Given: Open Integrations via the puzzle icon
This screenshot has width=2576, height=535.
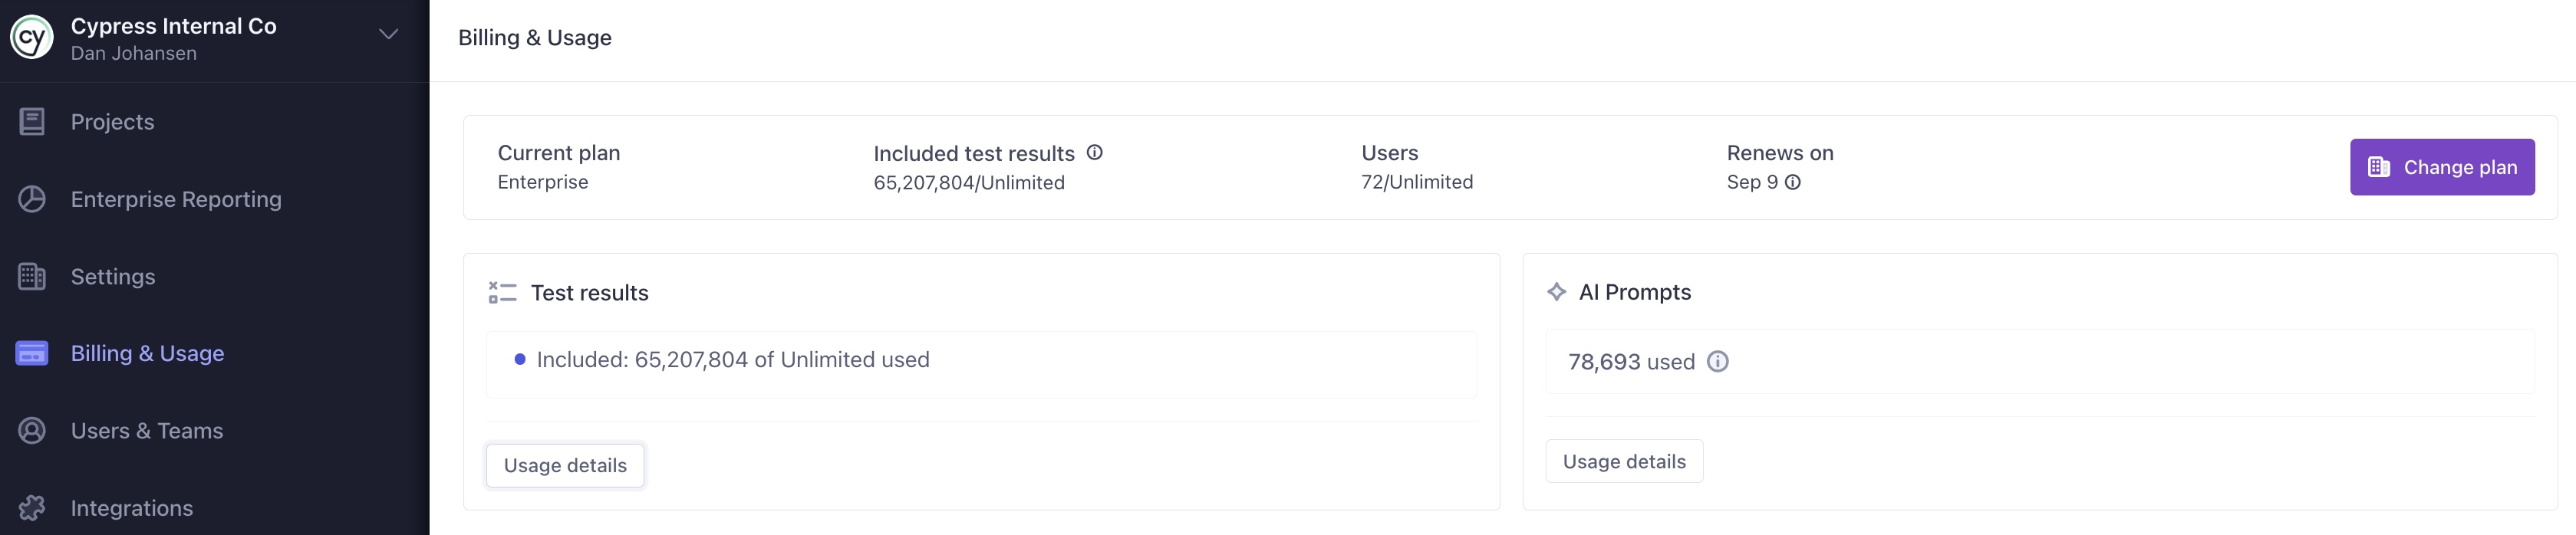Looking at the screenshot, I should (32, 508).
